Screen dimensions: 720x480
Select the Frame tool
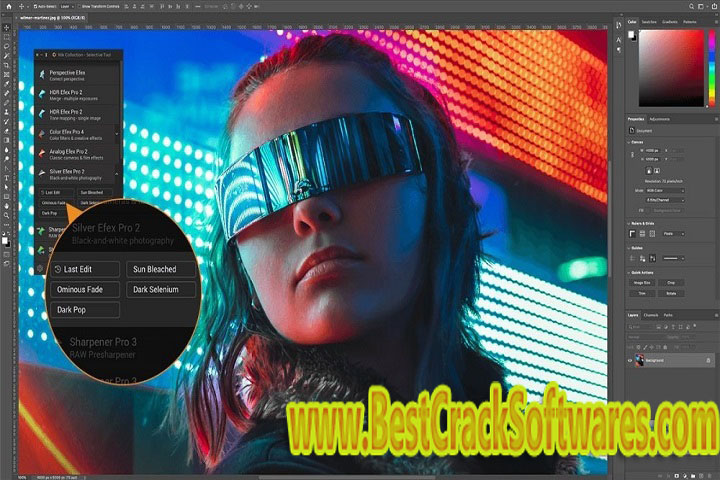point(6,74)
